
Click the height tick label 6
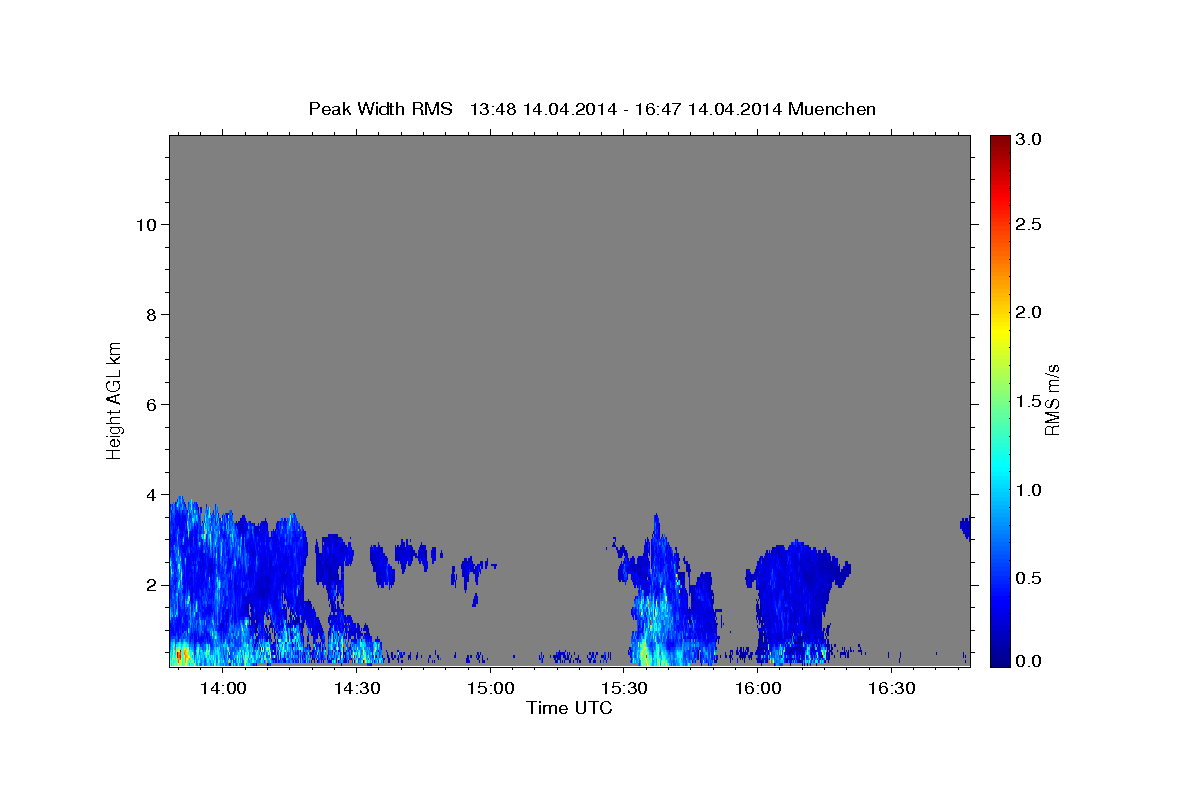click(151, 405)
